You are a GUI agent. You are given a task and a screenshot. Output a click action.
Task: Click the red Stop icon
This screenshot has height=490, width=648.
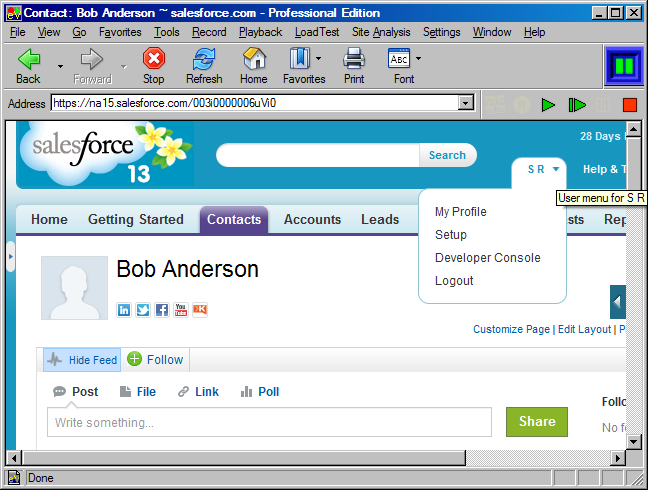pos(154,58)
